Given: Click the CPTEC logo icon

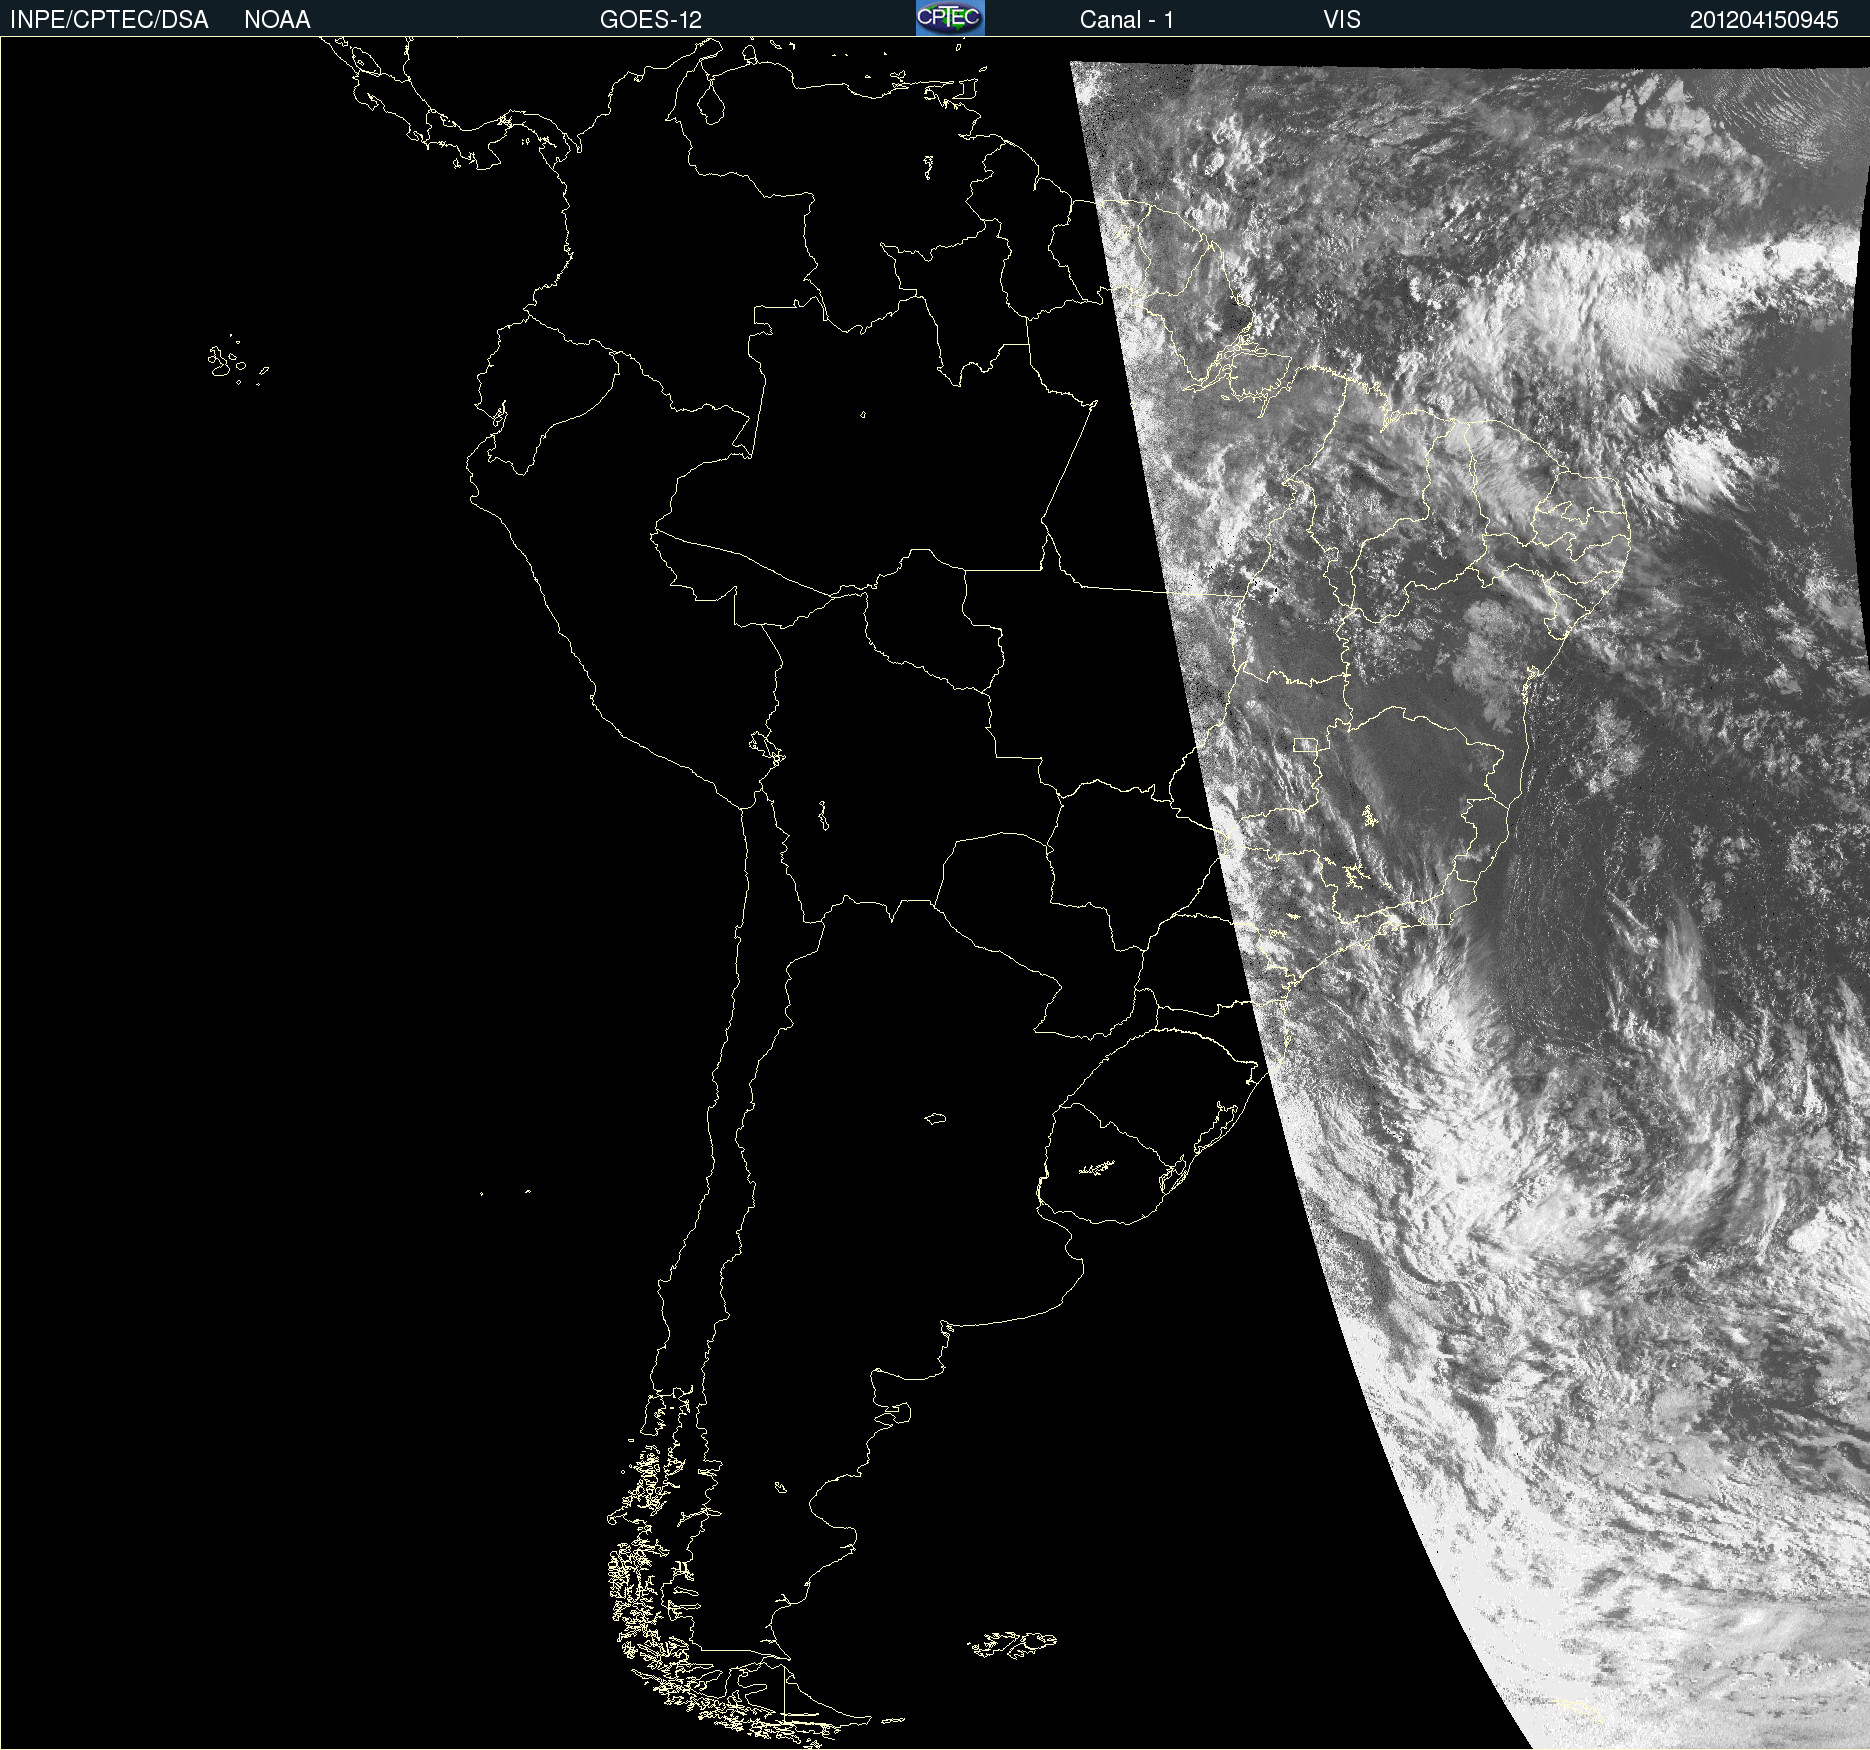Looking at the screenshot, I should pos(950,18).
